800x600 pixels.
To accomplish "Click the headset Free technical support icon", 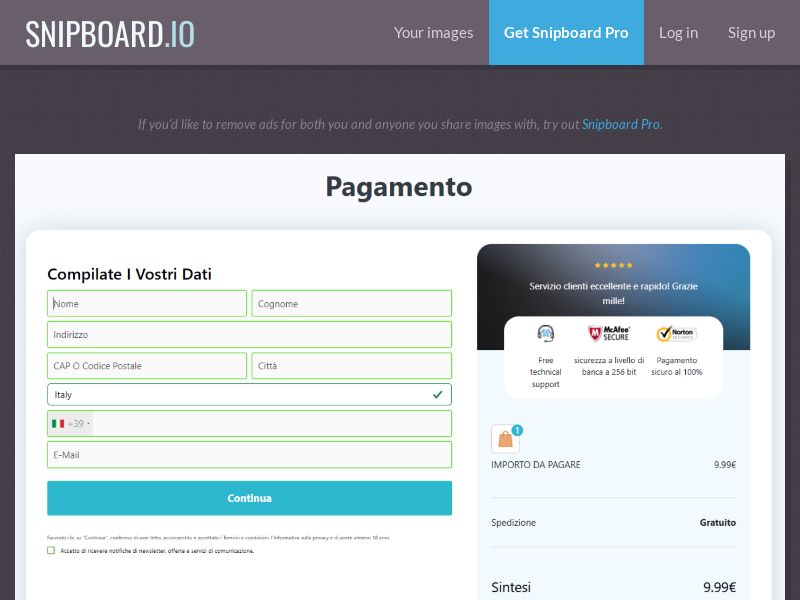I will pos(545,333).
